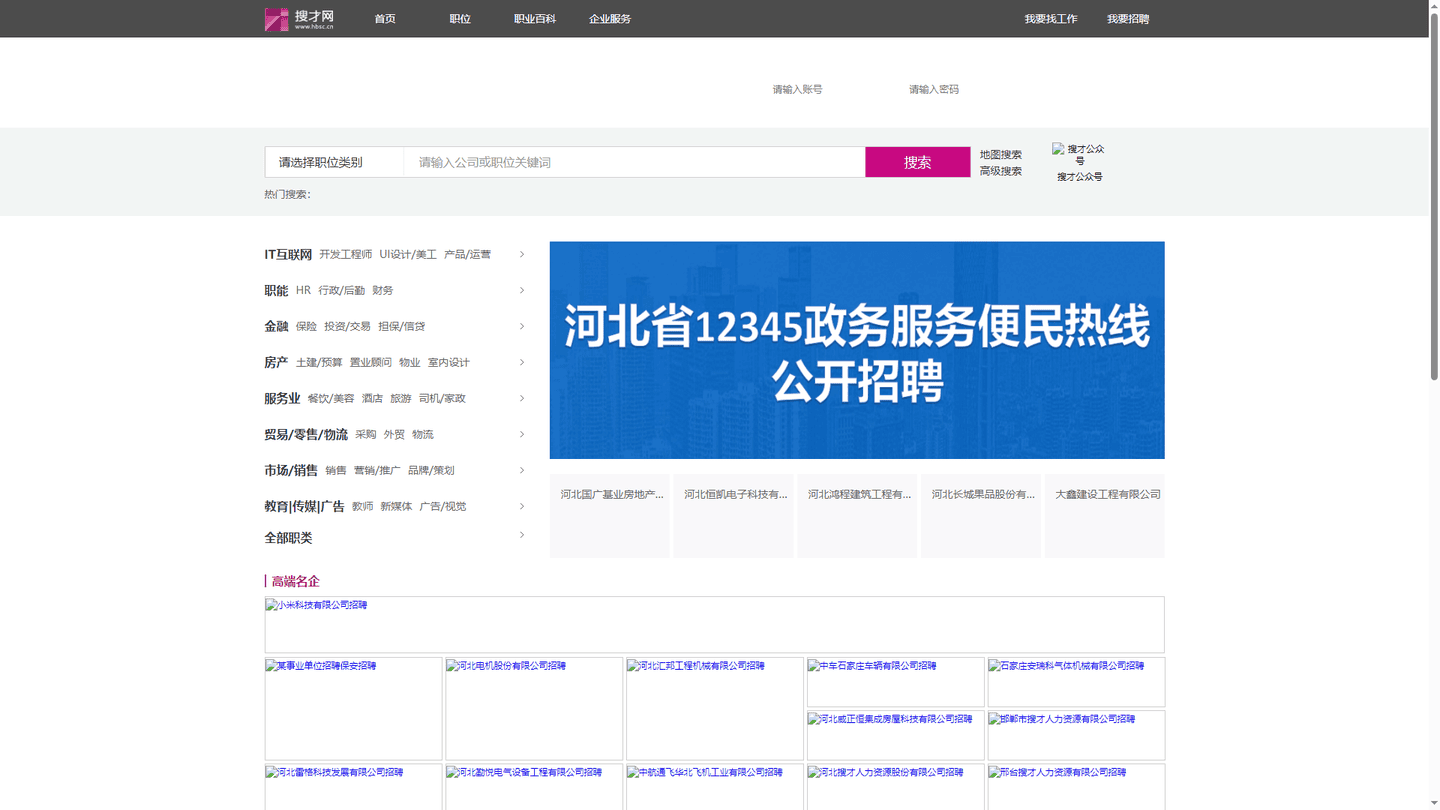The height and width of the screenshot is (810, 1440).
Task: Select 营销/推广 subcategory
Action: (x=377, y=471)
